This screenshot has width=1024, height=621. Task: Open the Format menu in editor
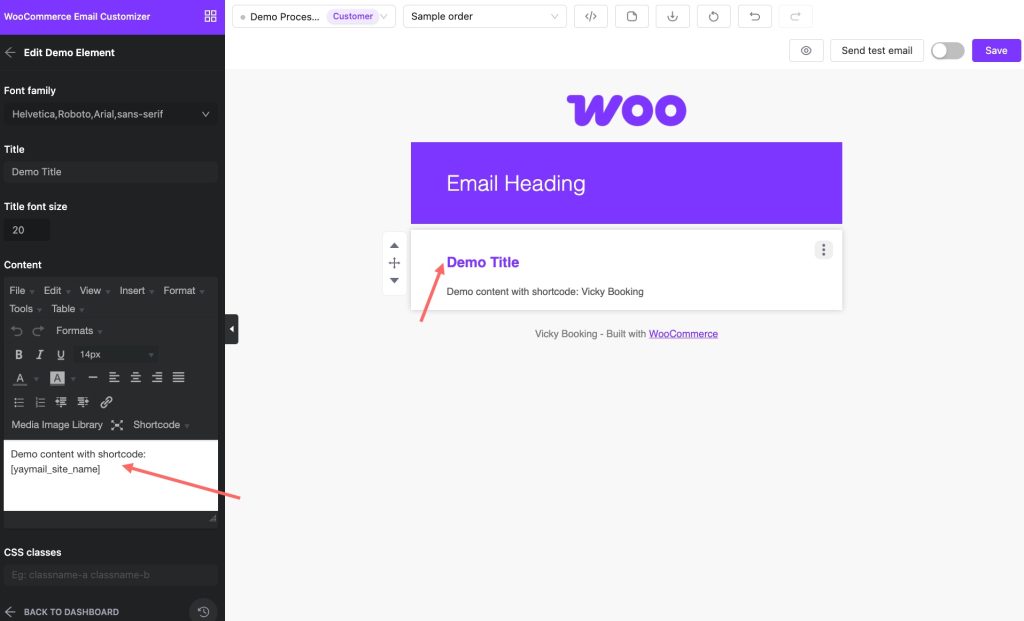[184, 291]
